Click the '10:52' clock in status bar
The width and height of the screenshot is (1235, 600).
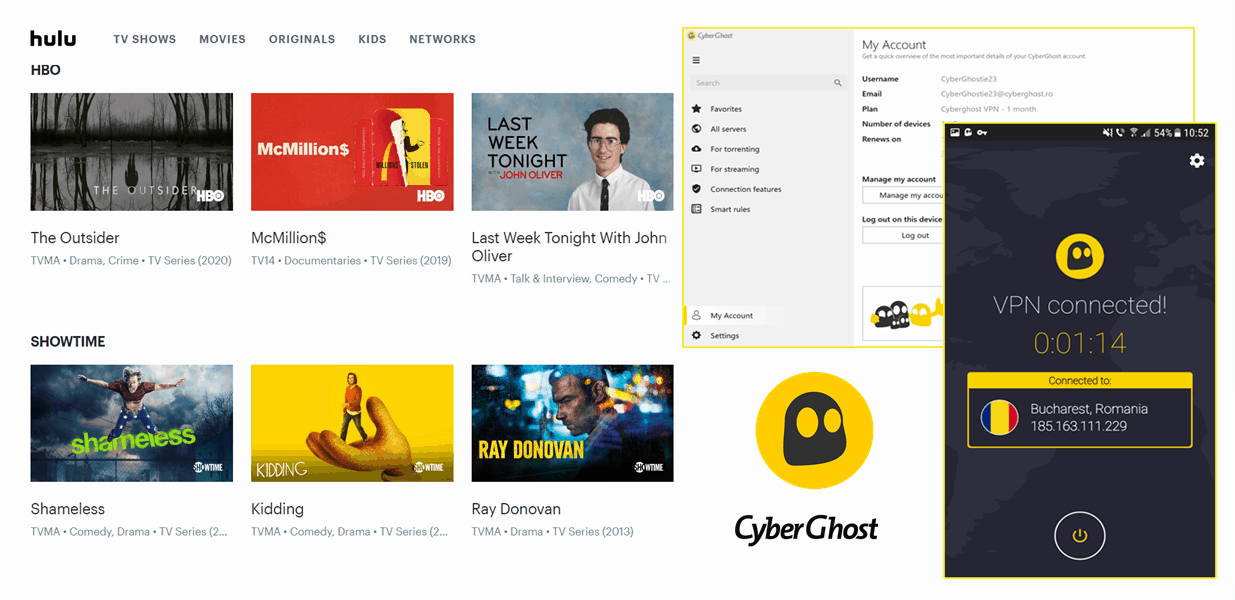click(x=1196, y=133)
